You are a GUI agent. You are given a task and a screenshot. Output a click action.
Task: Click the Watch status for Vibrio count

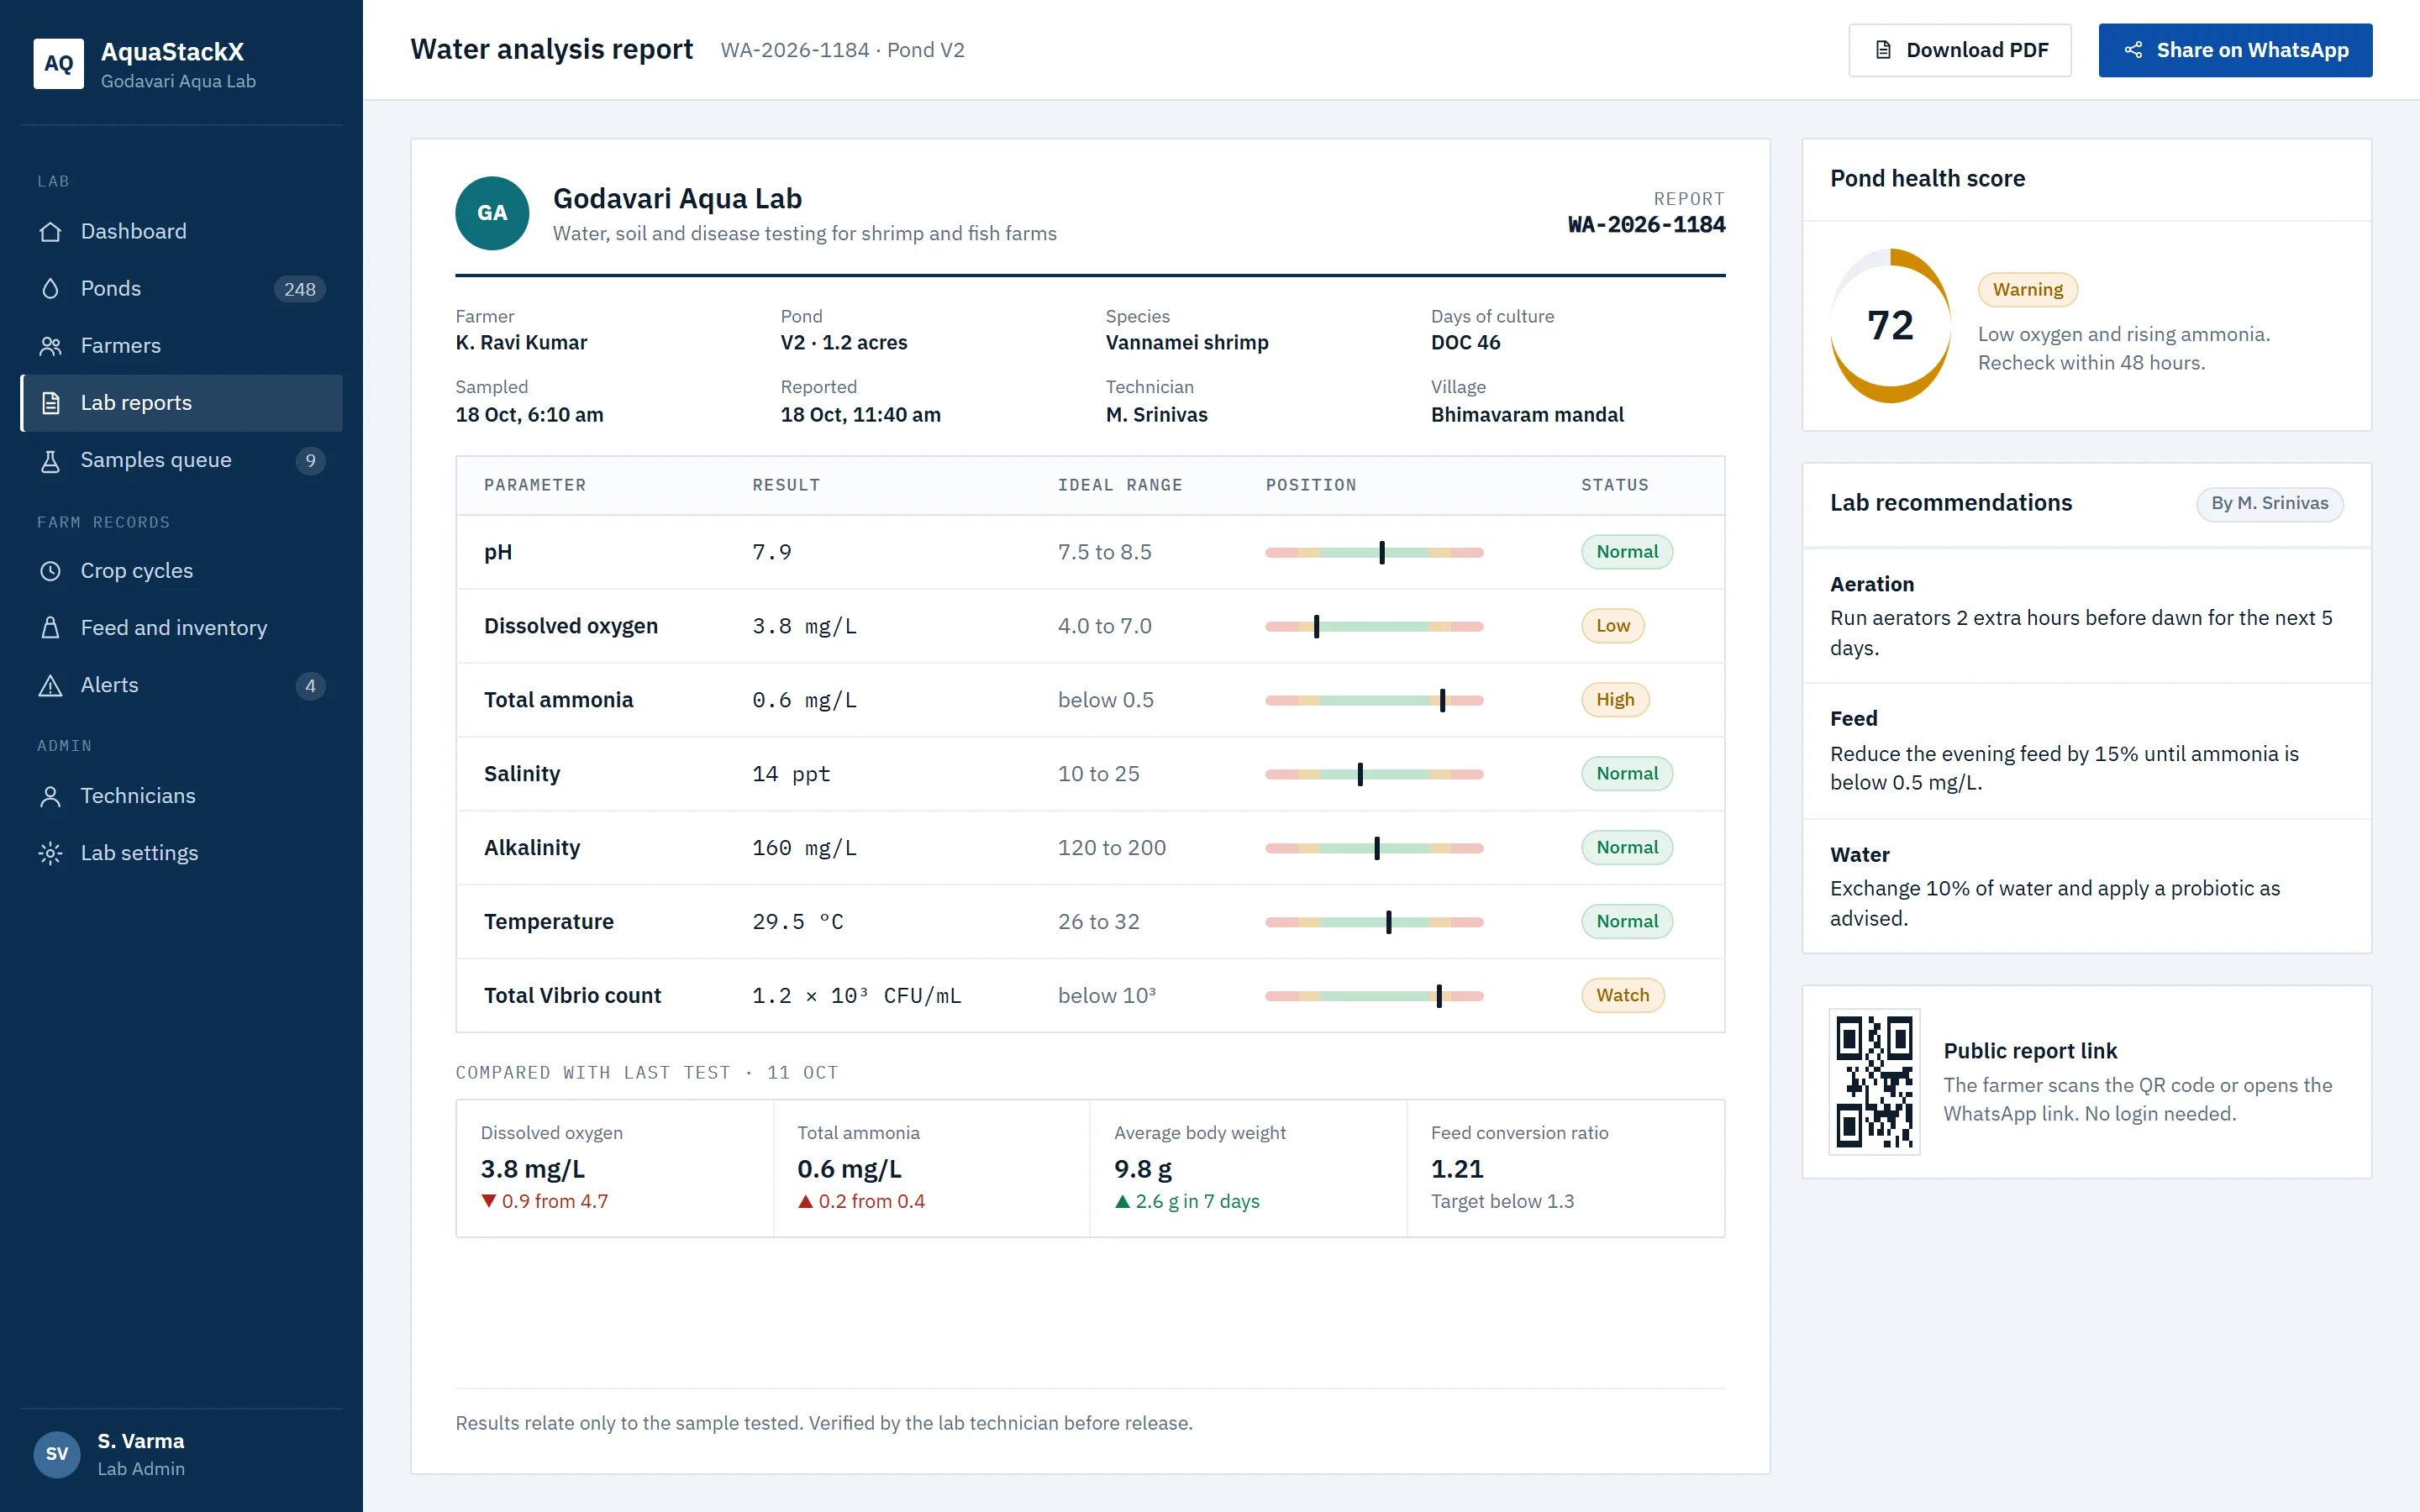point(1622,996)
